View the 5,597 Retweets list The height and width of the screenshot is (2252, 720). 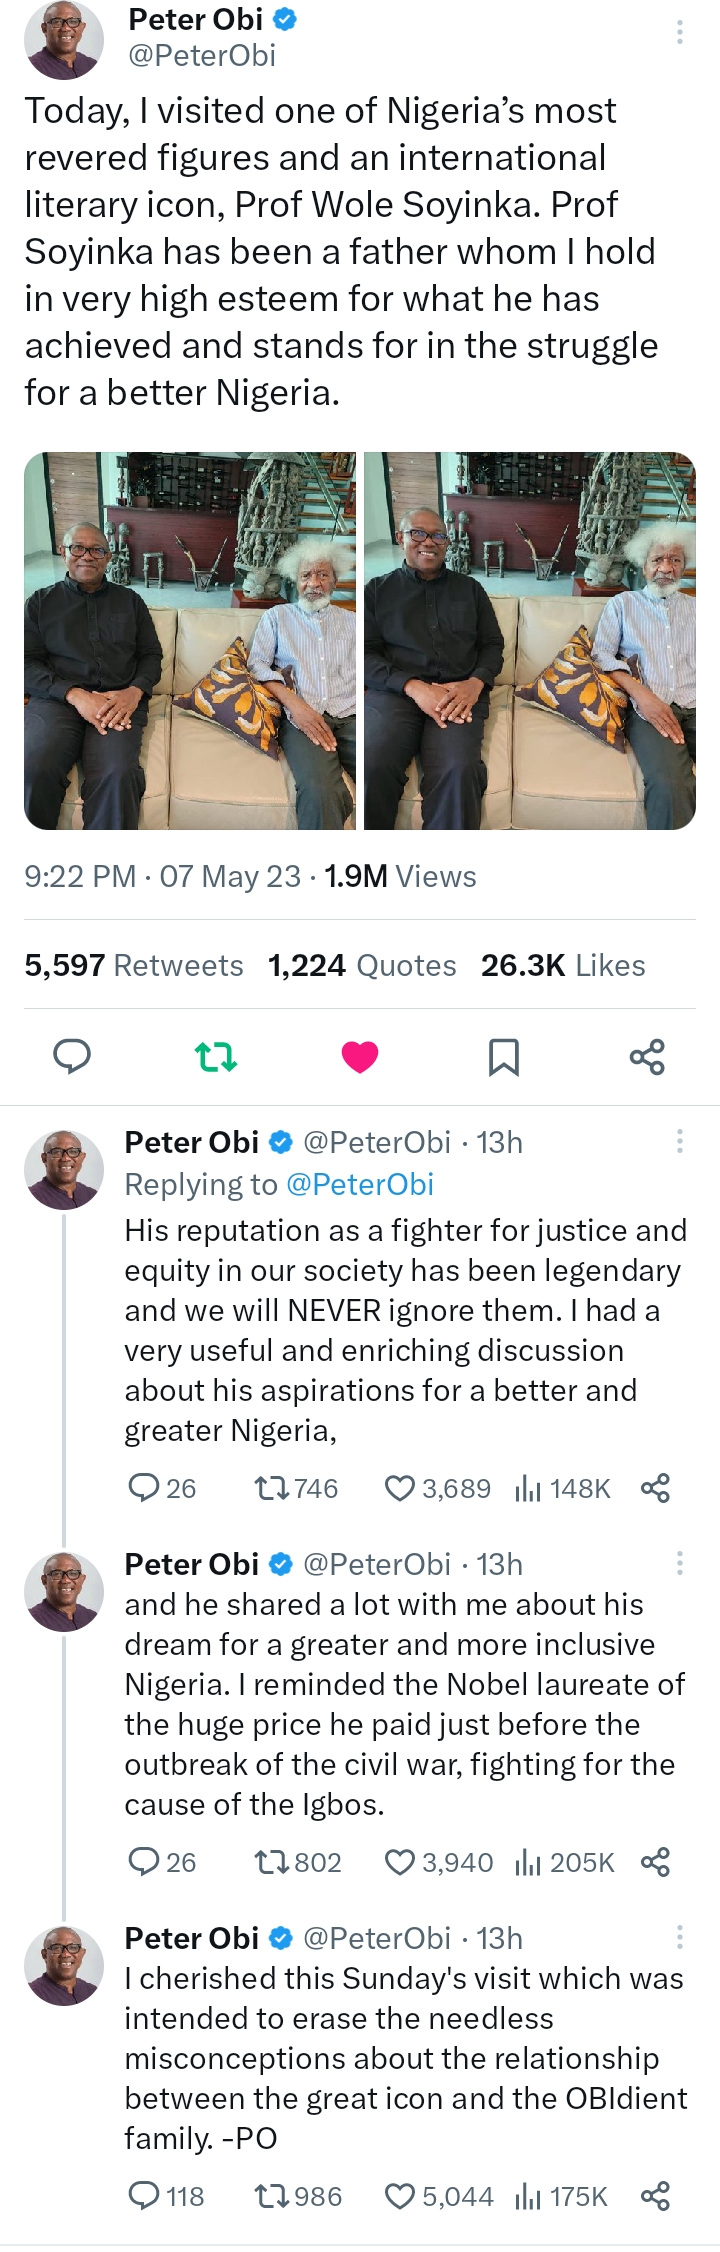point(134,965)
